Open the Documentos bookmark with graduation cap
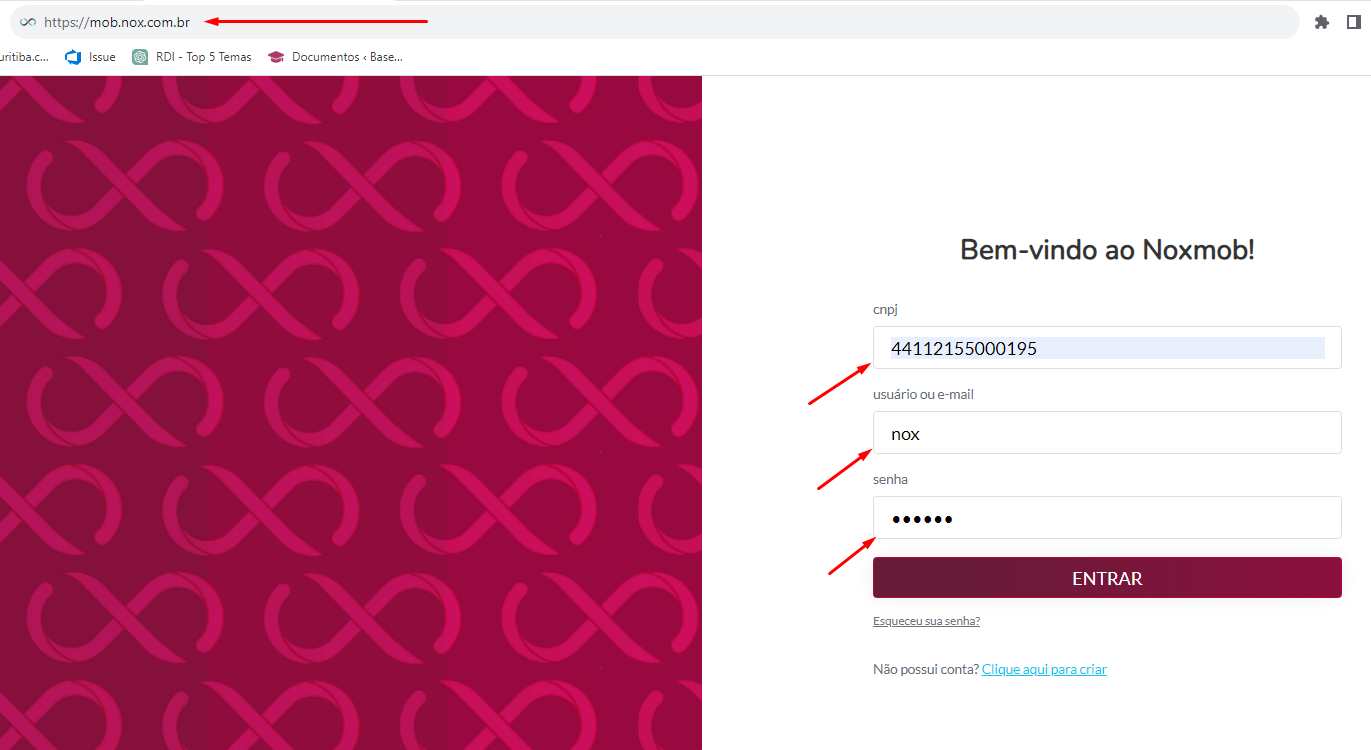This screenshot has height=750, width=1371. point(335,57)
